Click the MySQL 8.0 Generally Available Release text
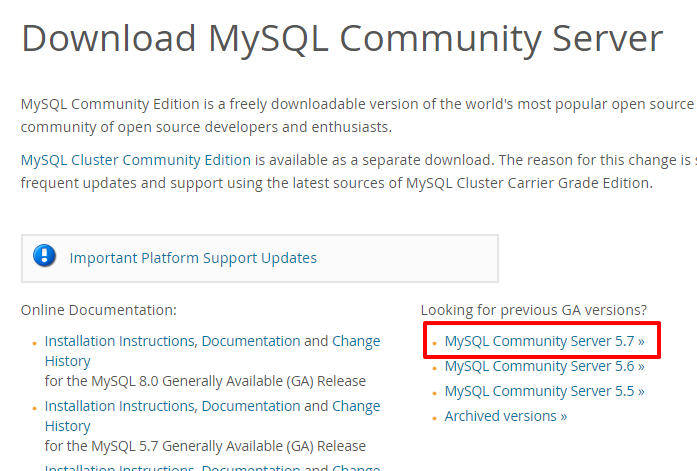The image size is (697, 471). coord(205,381)
